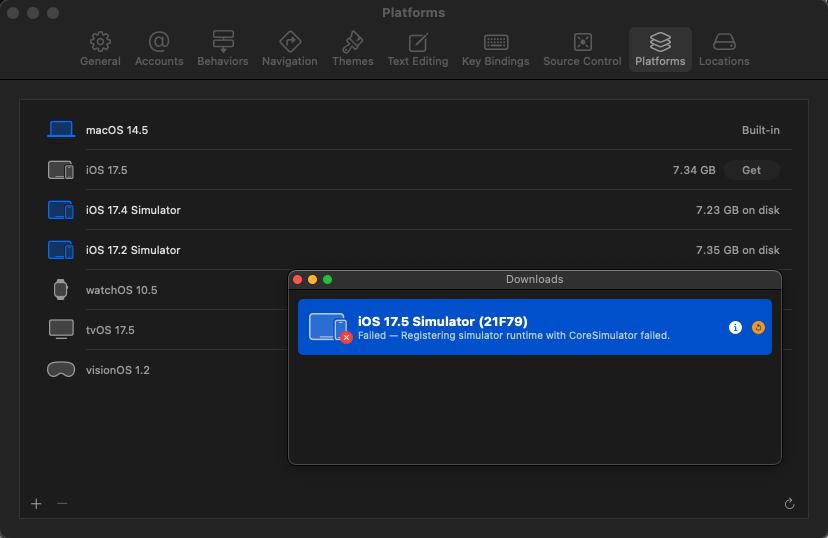Click the failed simulator device icon in Downloads
The height and width of the screenshot is (538, 828).
[330, 327]
